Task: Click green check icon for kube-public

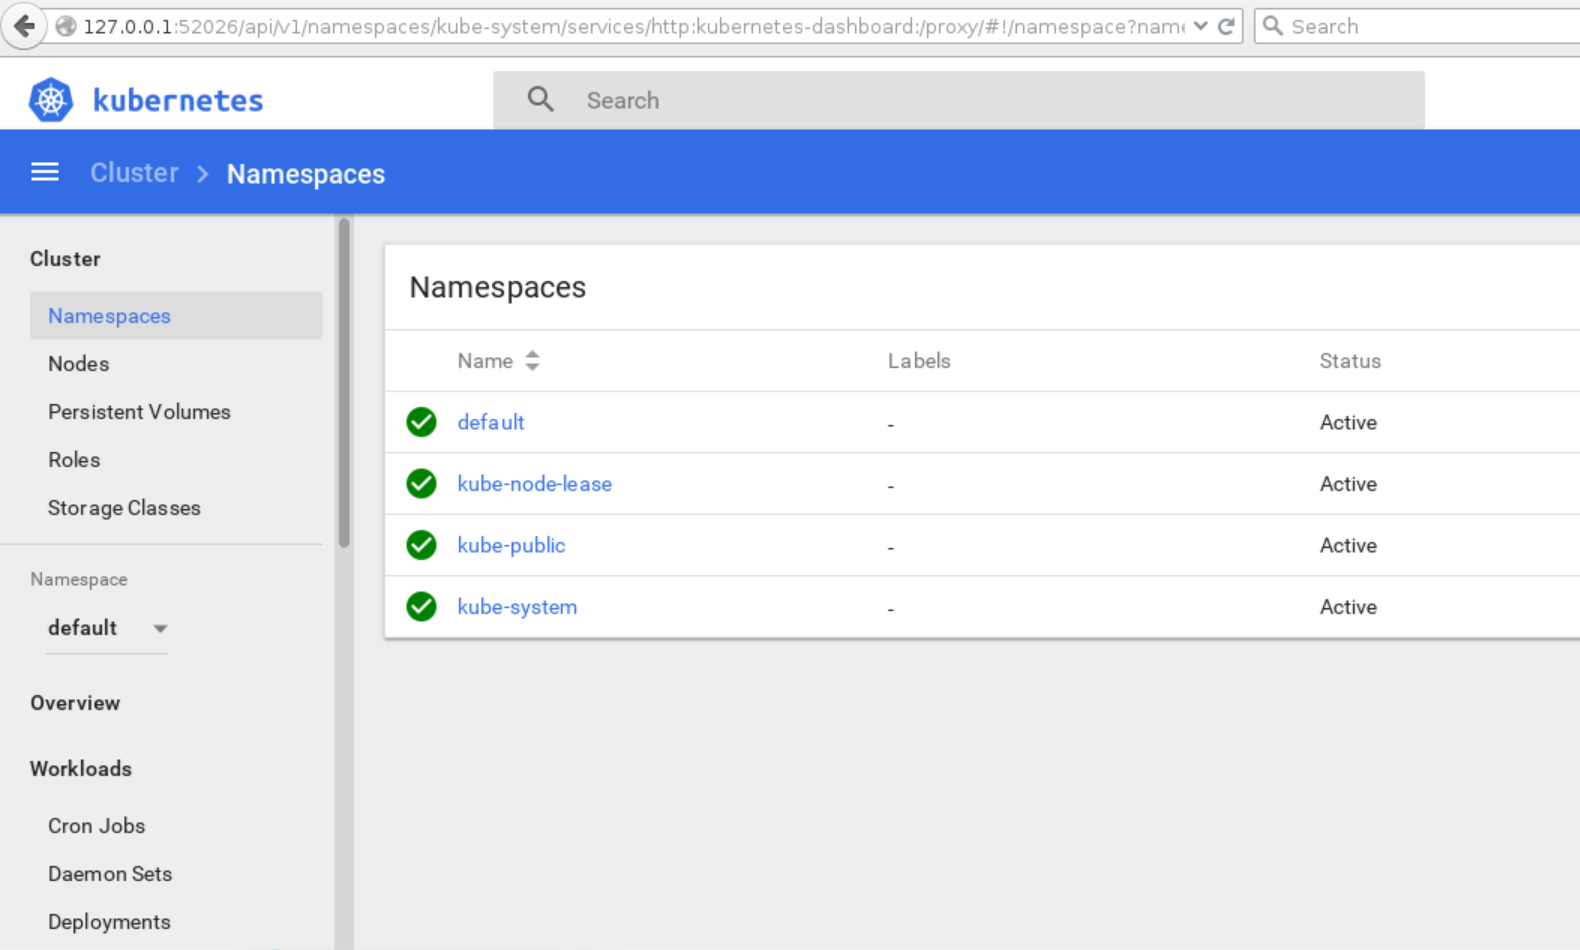Action: (x=421, y=545)
